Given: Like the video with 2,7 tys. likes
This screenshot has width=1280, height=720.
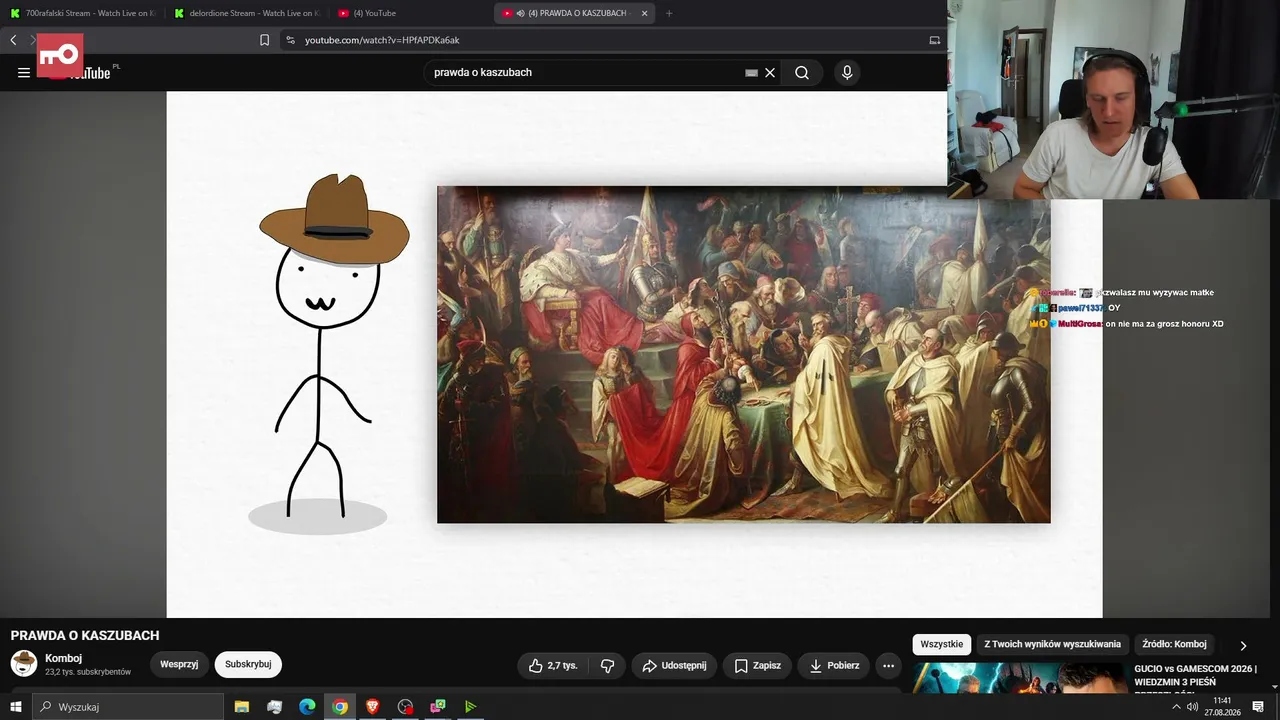Looking at the screenshot, I should pos(553,666).
